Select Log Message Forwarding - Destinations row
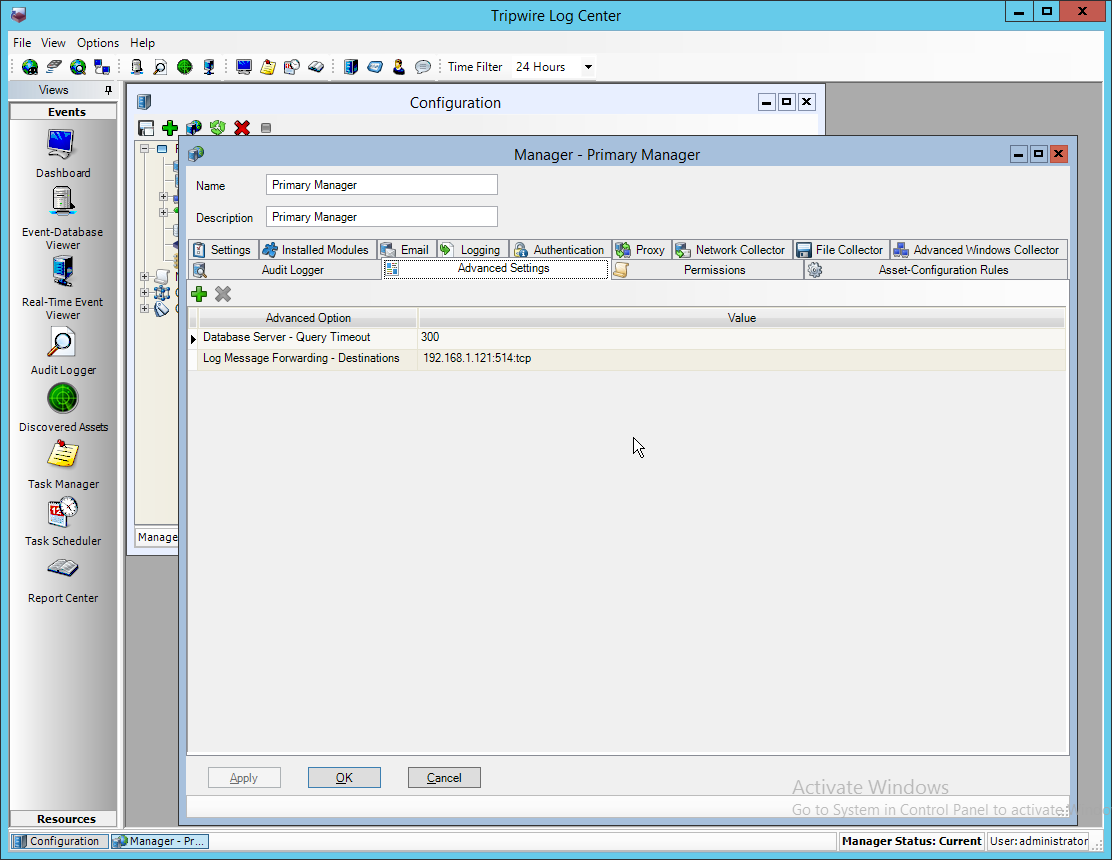The height and width of the screenshot is (860, 1112). pos(627,358)
